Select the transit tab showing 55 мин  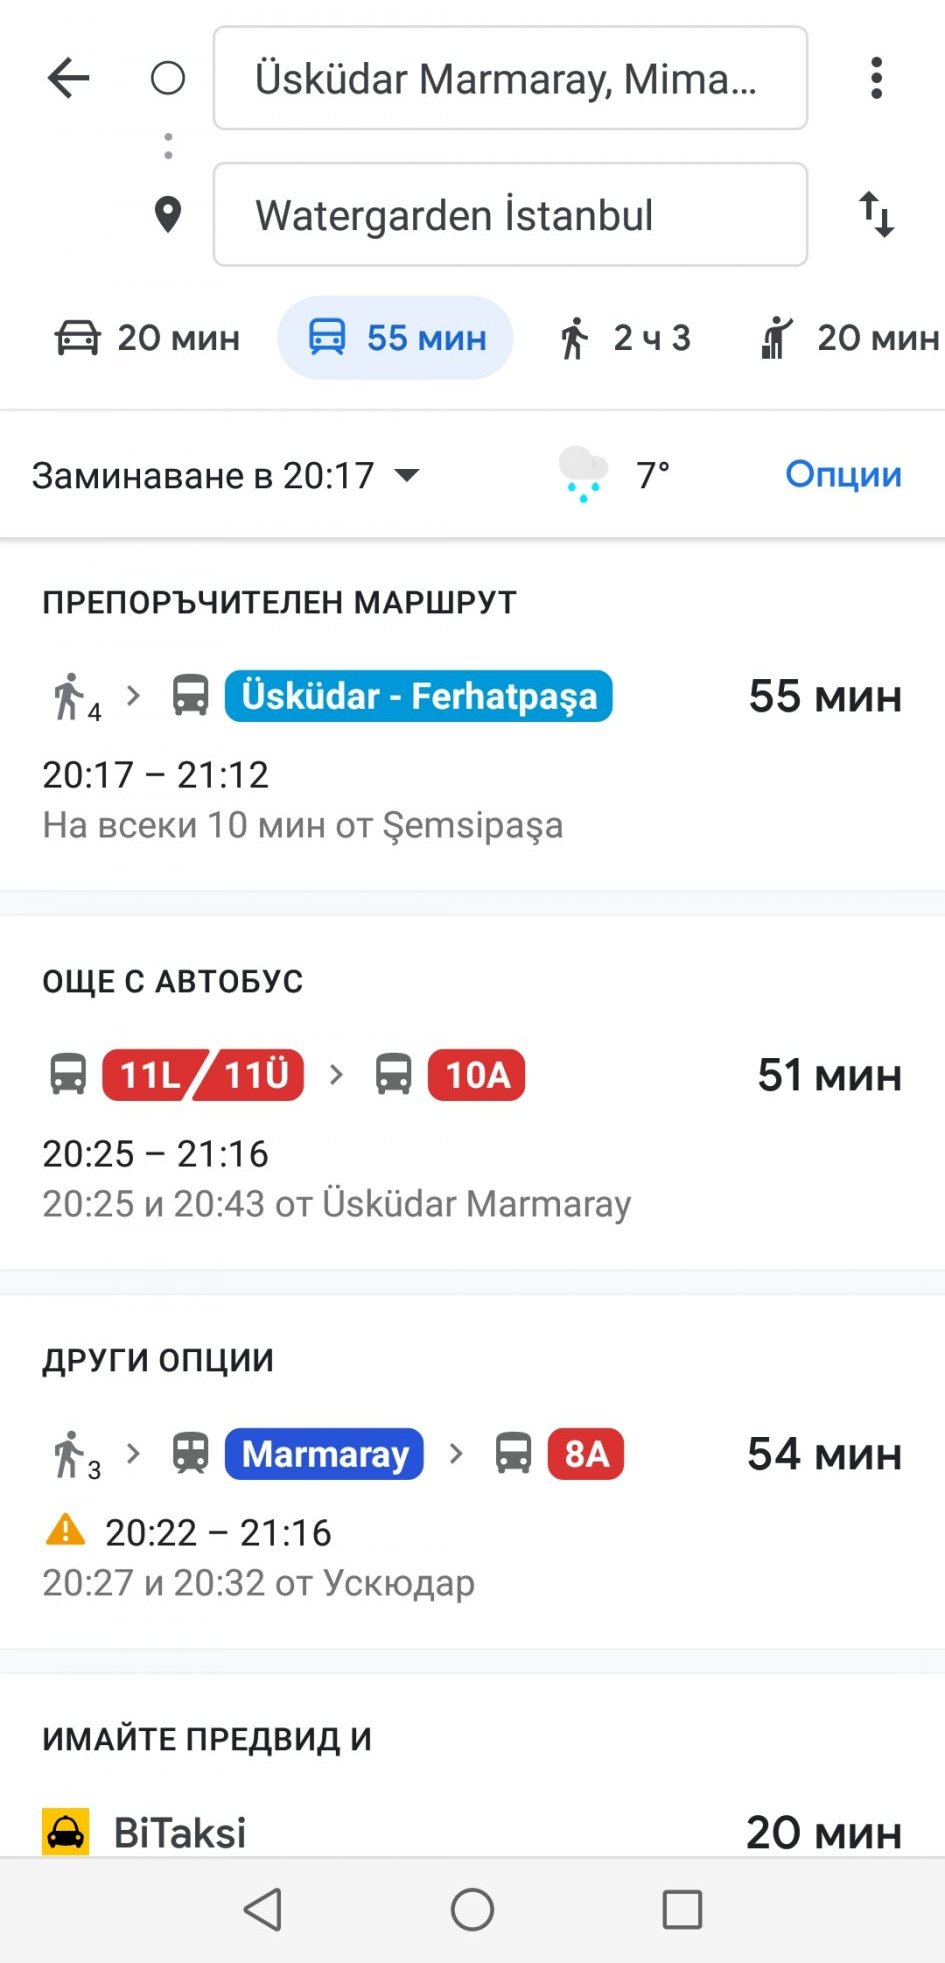pos(396,338)
